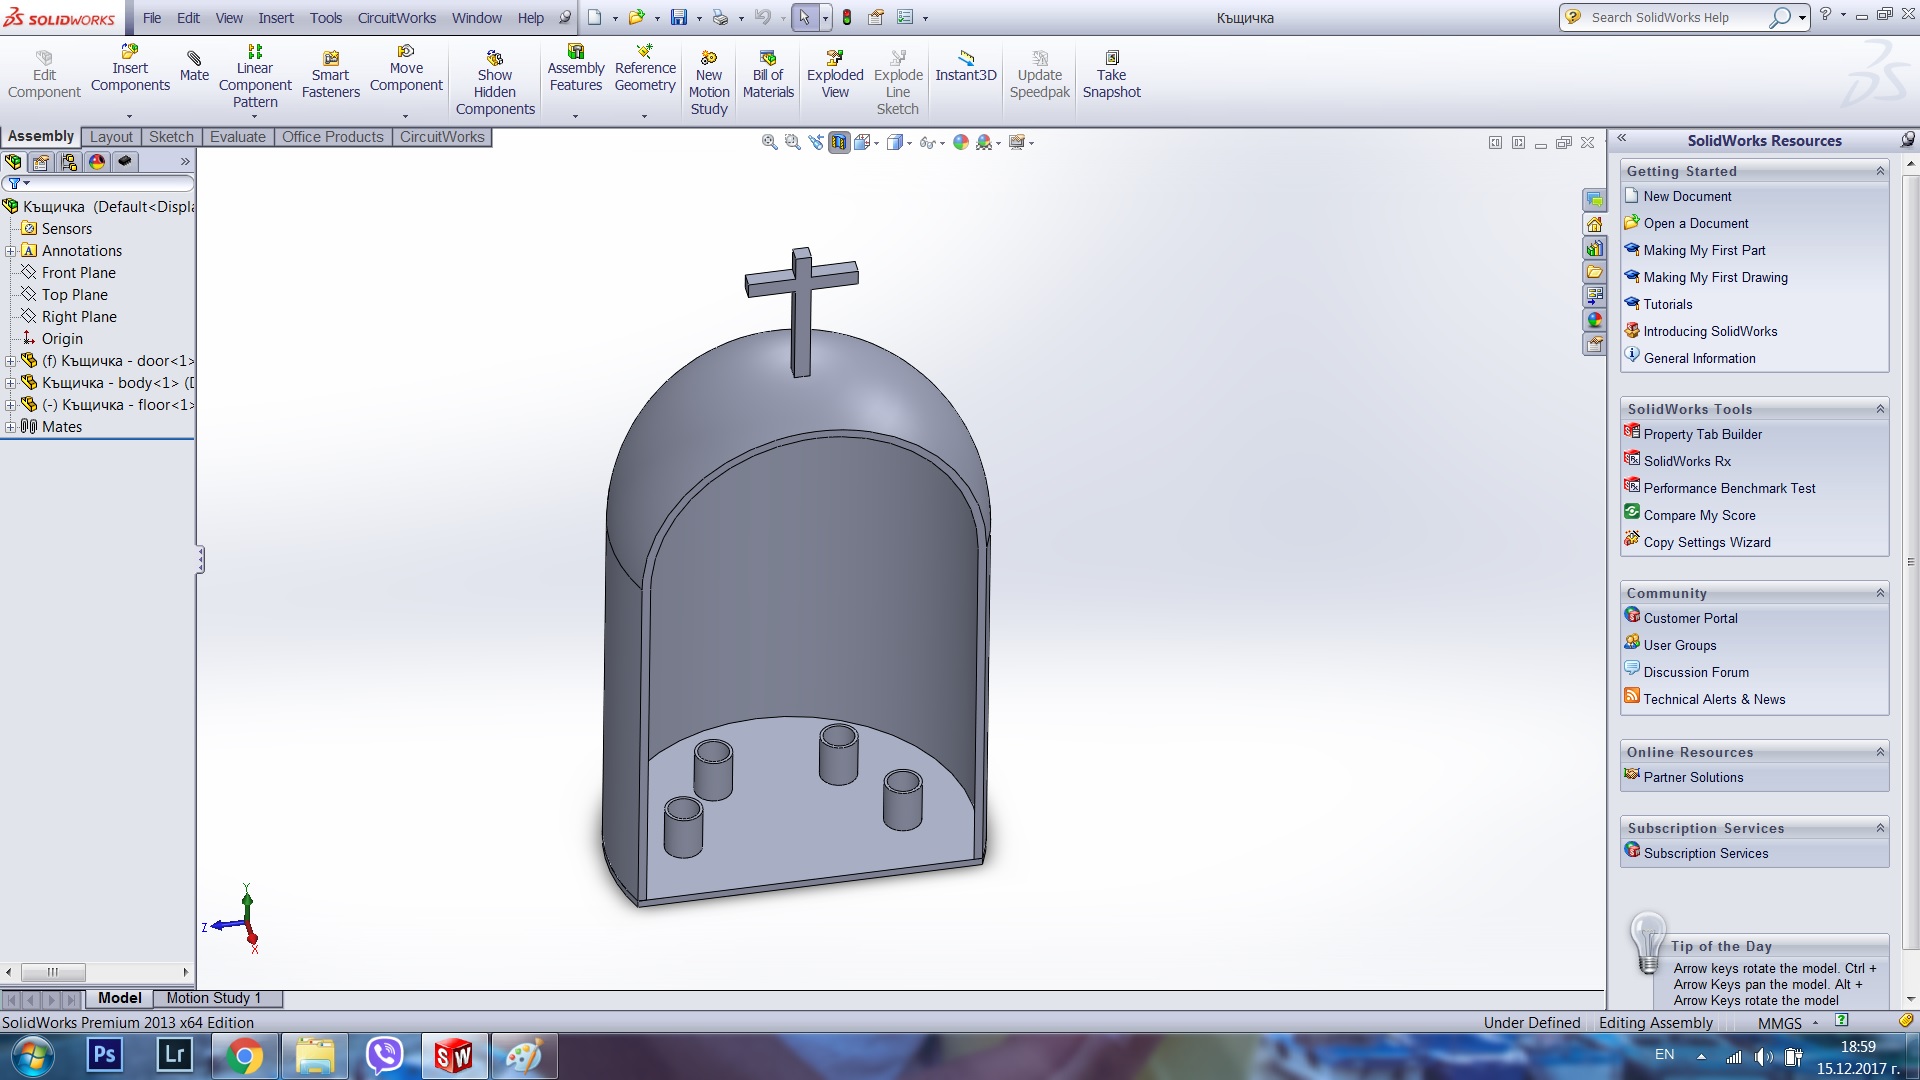The width and height of the screenshot is (1920, 1080).
Task: Expand the Mates tree node
Action: pyautogui.click(x=10, y=427)
